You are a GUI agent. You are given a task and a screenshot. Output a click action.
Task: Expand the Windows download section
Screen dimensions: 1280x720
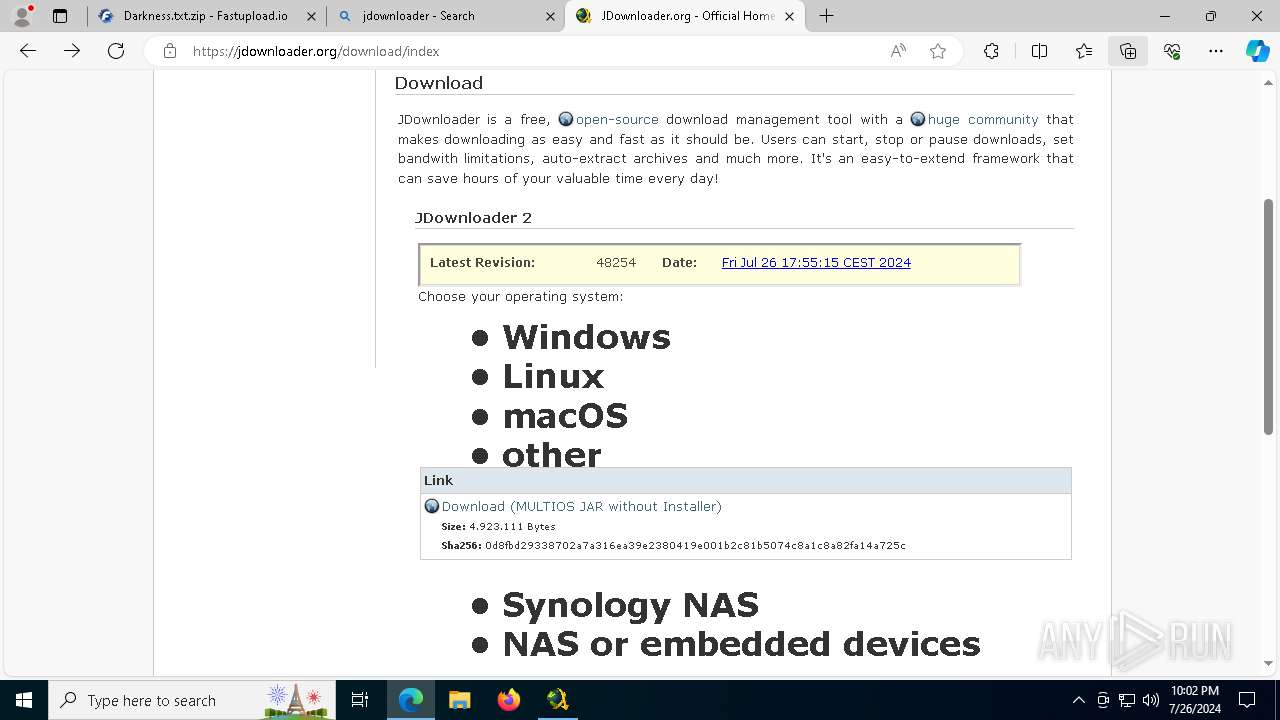pyautogui.click(x=586, y=337)
